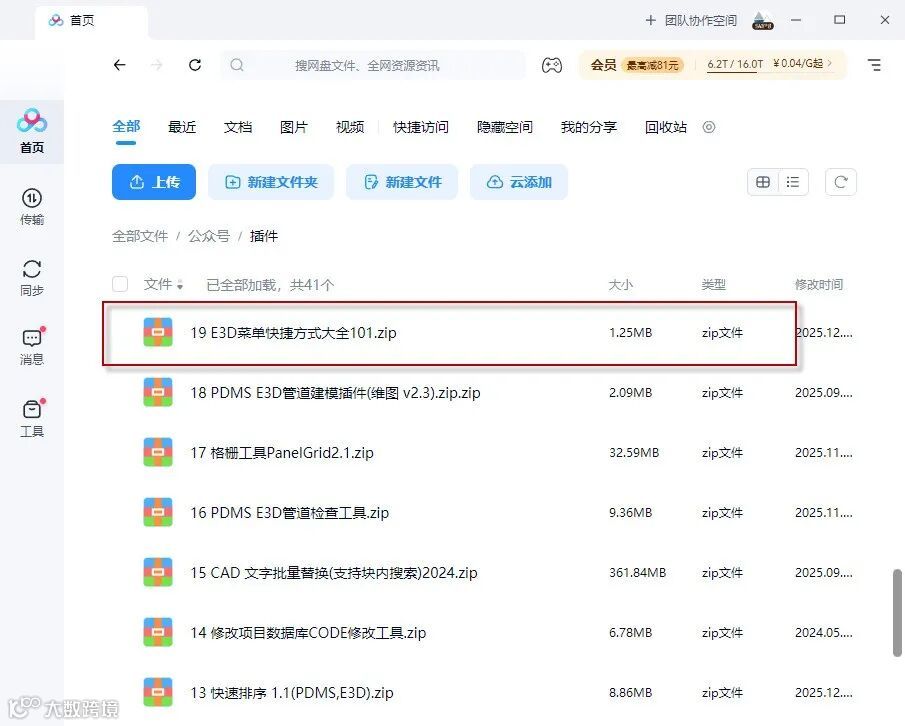Reload the page with the refresh icon
905x726 pixels.
195,65
